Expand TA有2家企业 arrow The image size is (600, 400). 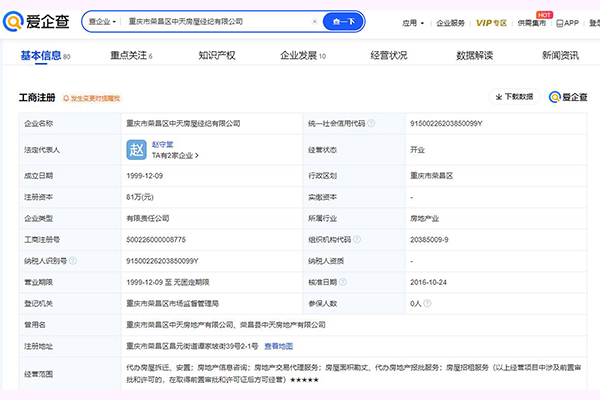(x=196, y=156)
